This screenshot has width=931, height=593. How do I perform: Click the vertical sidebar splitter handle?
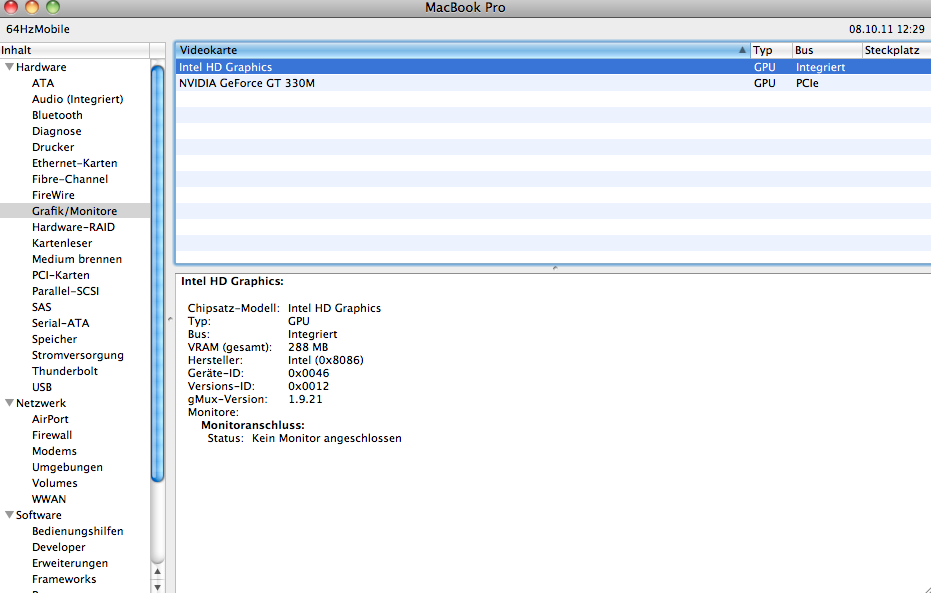point(170,319)
